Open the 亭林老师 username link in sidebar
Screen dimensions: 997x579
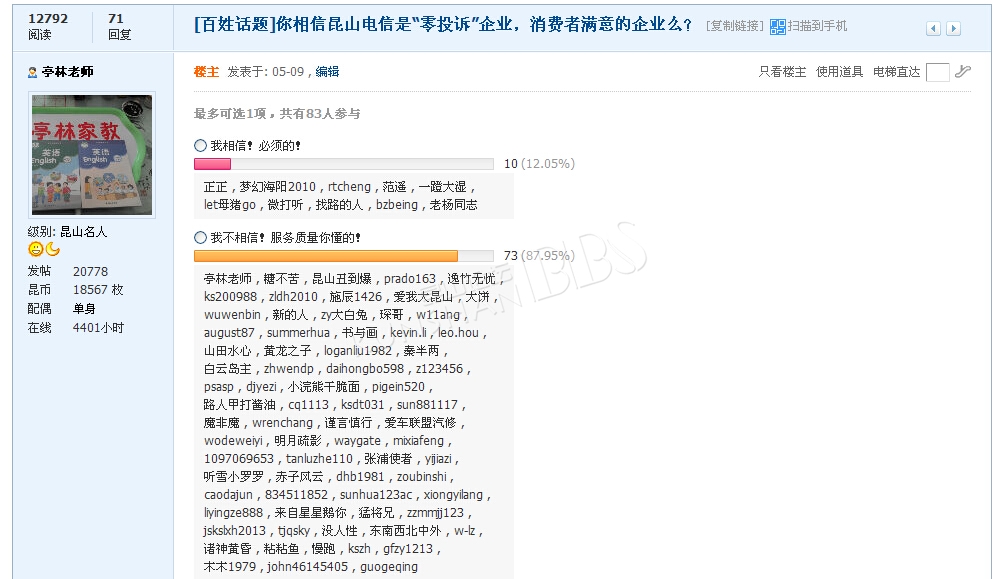pyautogui.click(x=67, y=72)
